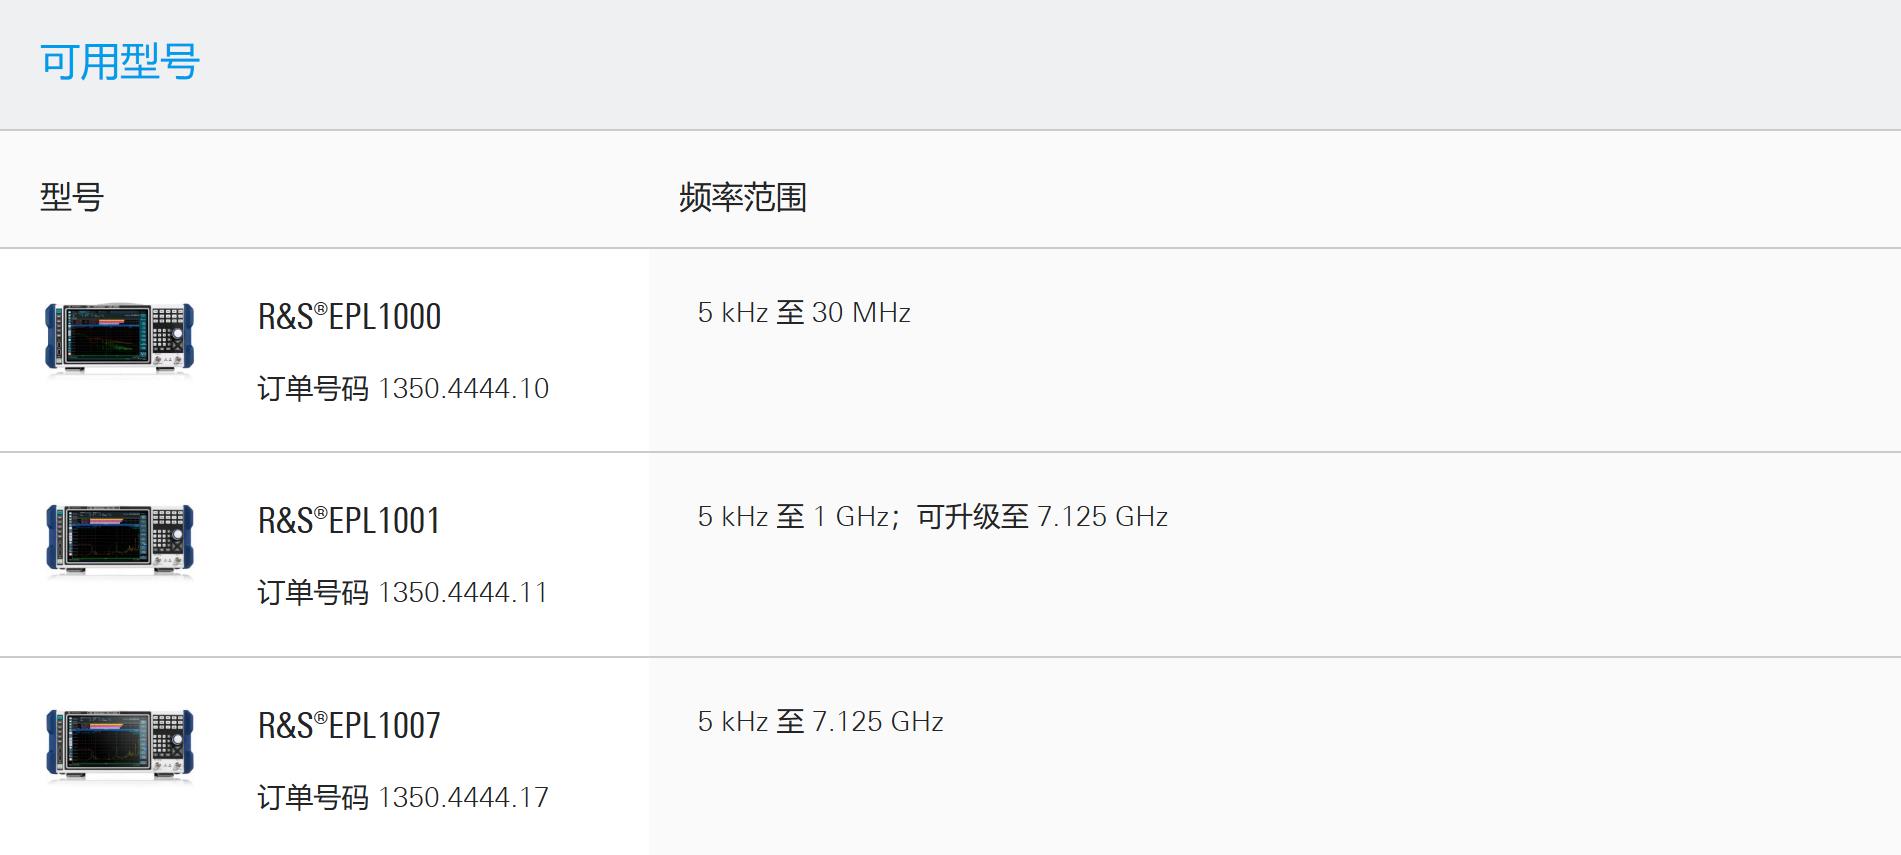Click 订单号码 label under EPL1007
Screen dimensions: 1901x855
[313, 797]
